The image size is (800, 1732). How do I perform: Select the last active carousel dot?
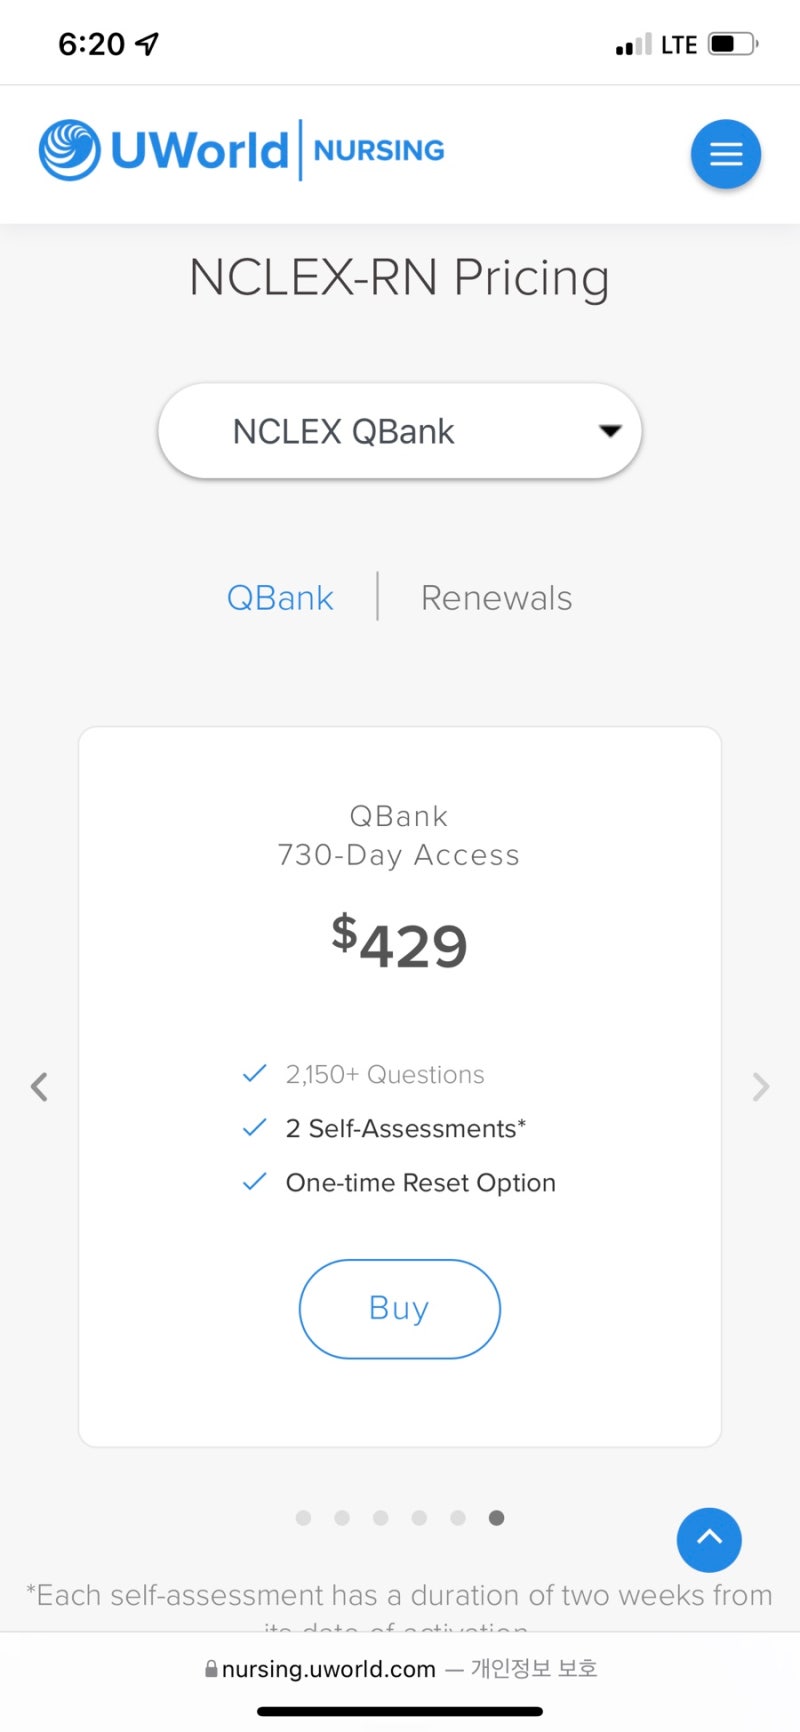pyautogui.click(x=496, y=1518)
